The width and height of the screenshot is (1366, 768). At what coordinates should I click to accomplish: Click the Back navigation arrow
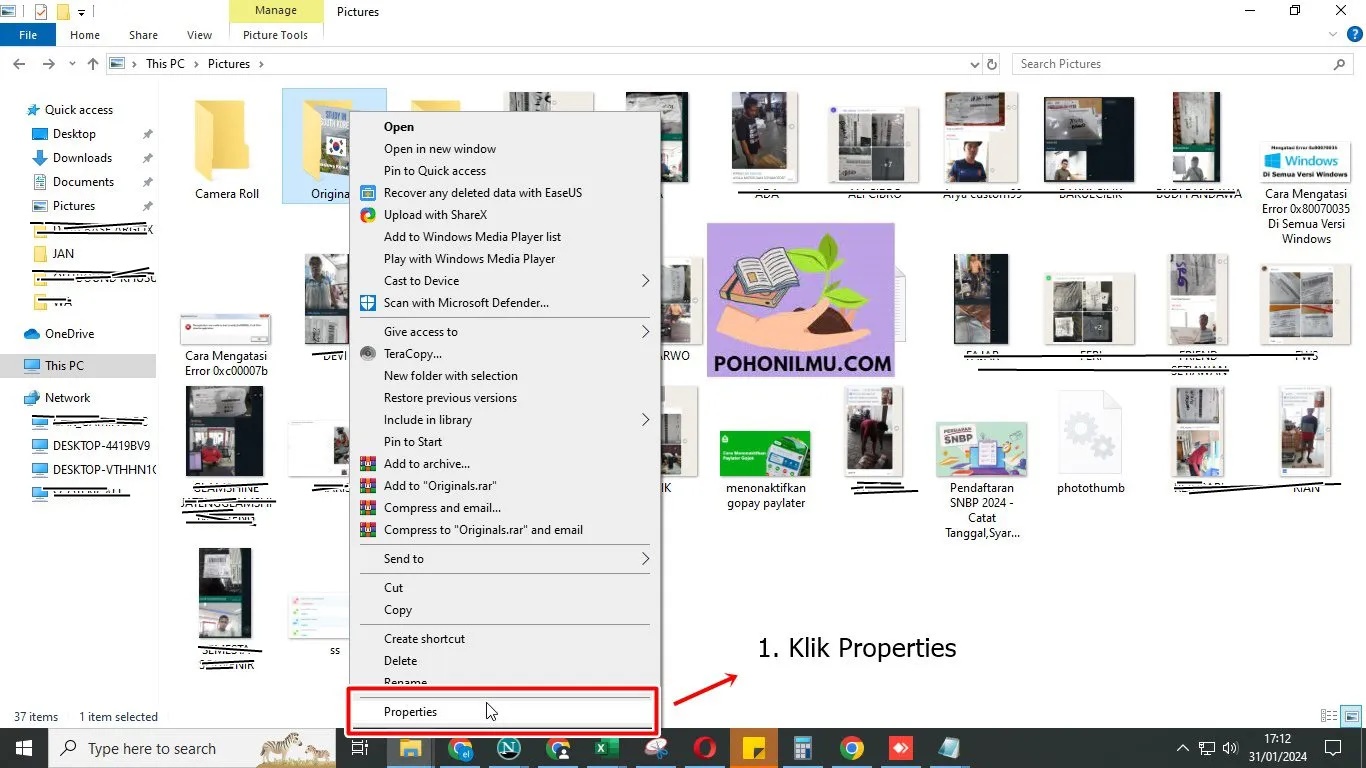pos(19,64)
